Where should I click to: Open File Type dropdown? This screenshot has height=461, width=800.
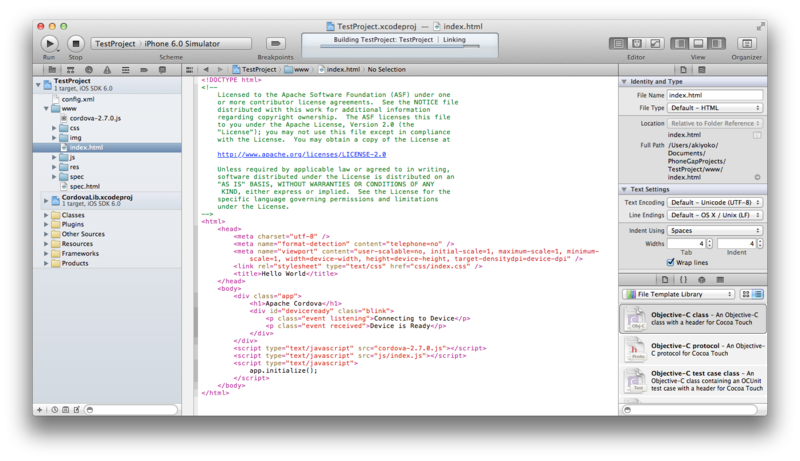point(715,108)
